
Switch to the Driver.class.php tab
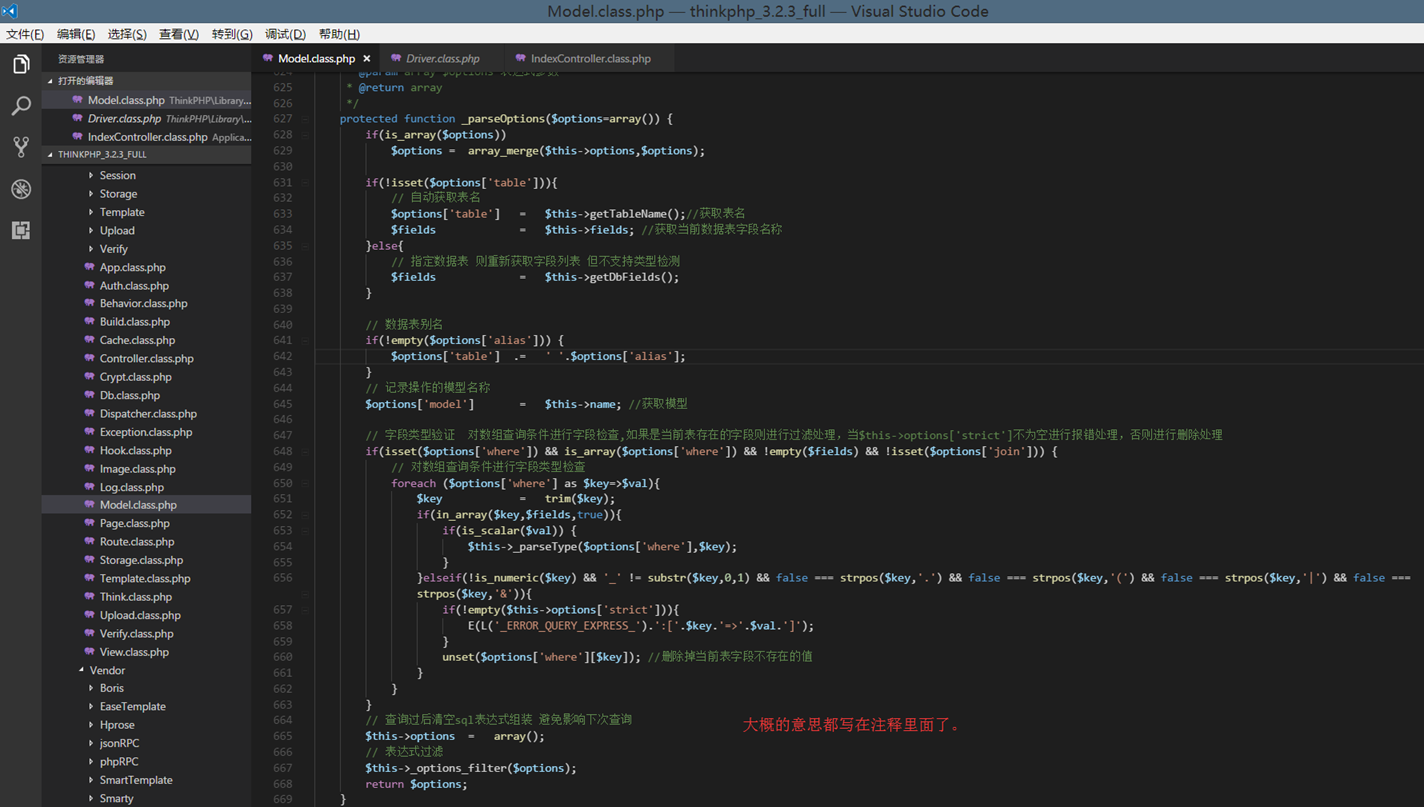[x=442, y=59]
